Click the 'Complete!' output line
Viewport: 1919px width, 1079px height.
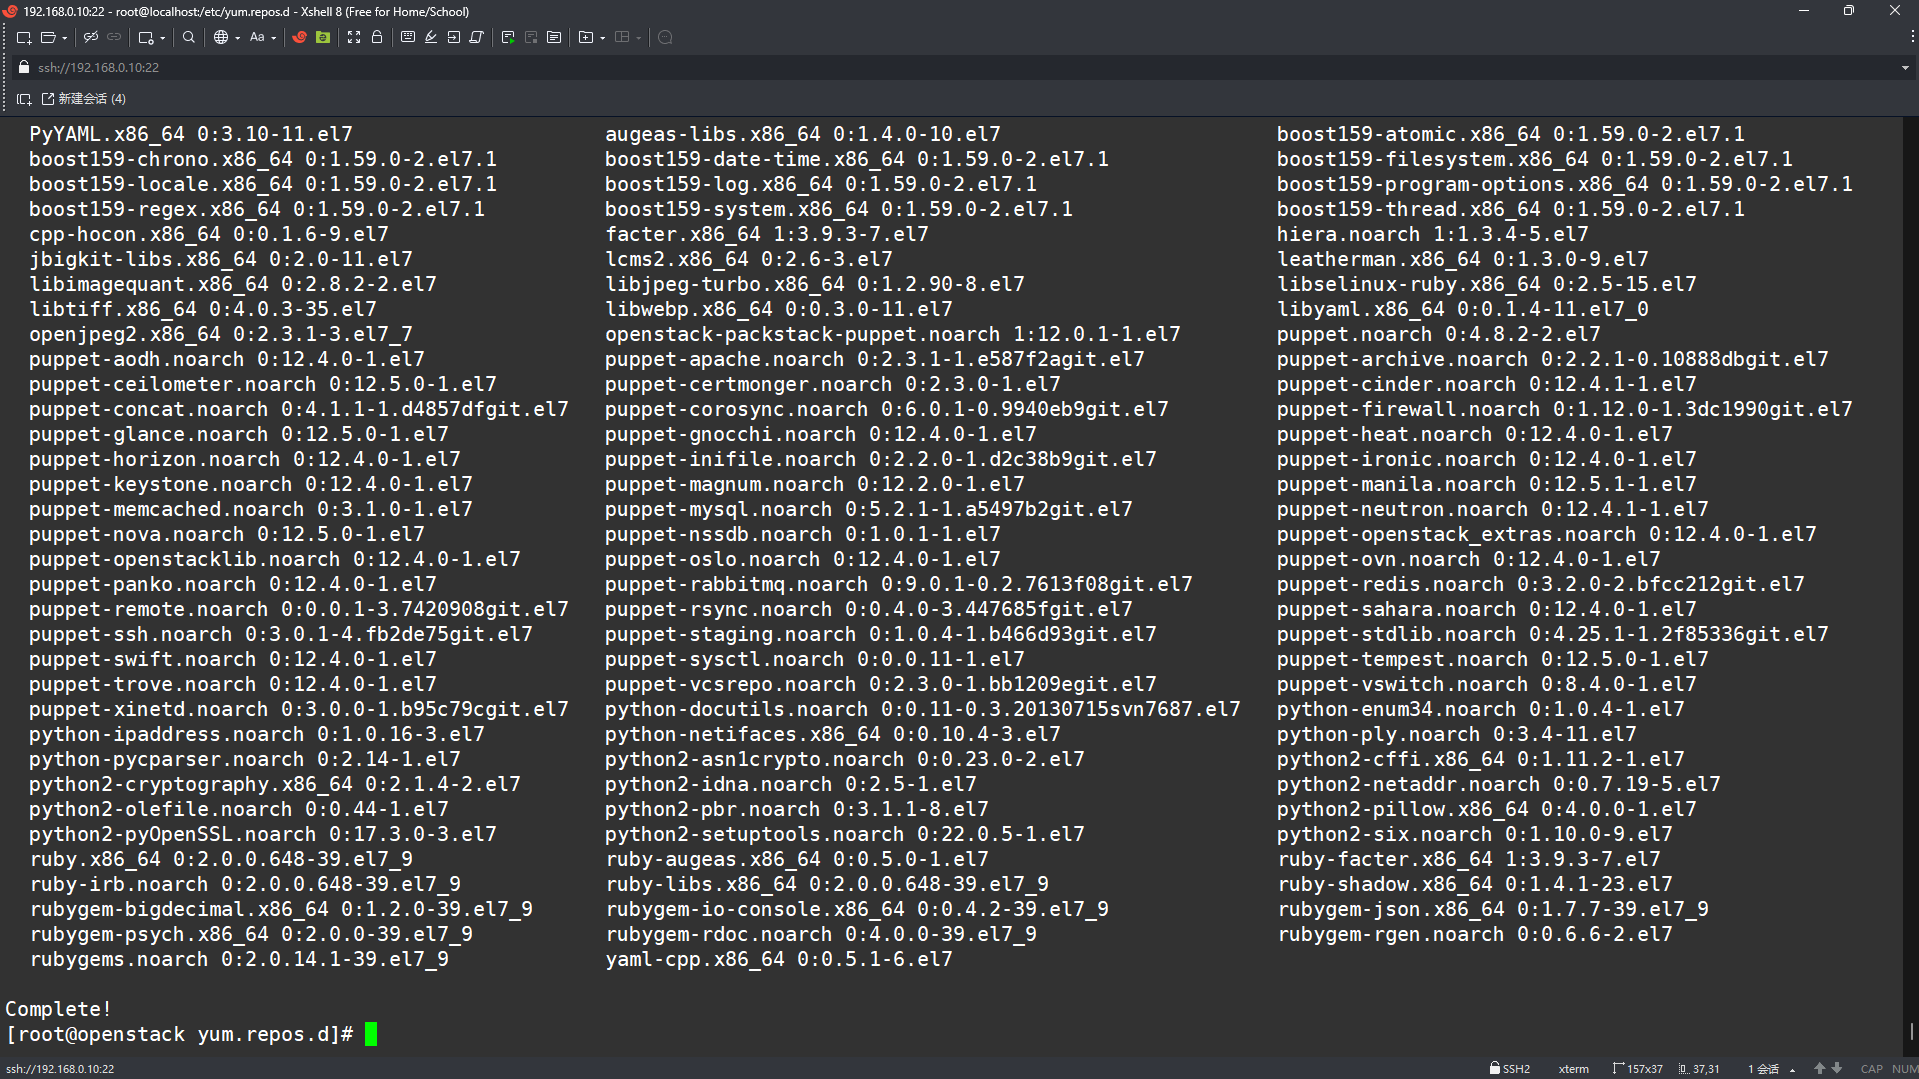tap(58, 1009)
